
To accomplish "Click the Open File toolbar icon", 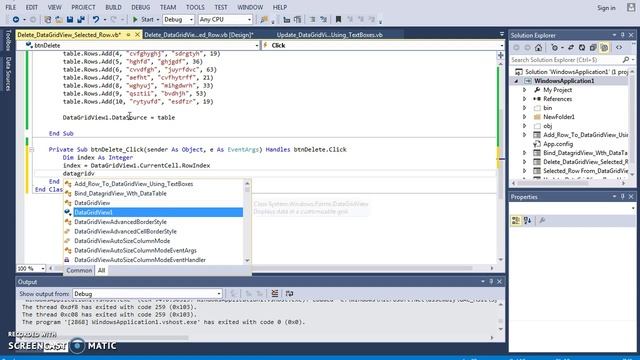I will (59, 19).
